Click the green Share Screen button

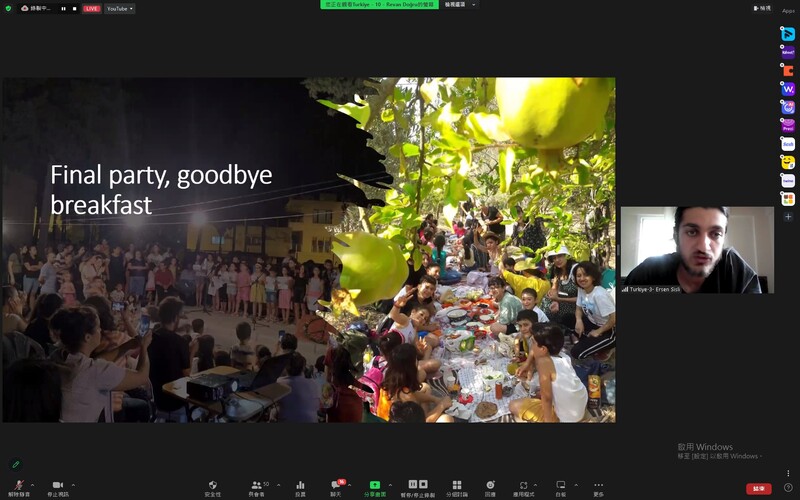click(374, 488)
